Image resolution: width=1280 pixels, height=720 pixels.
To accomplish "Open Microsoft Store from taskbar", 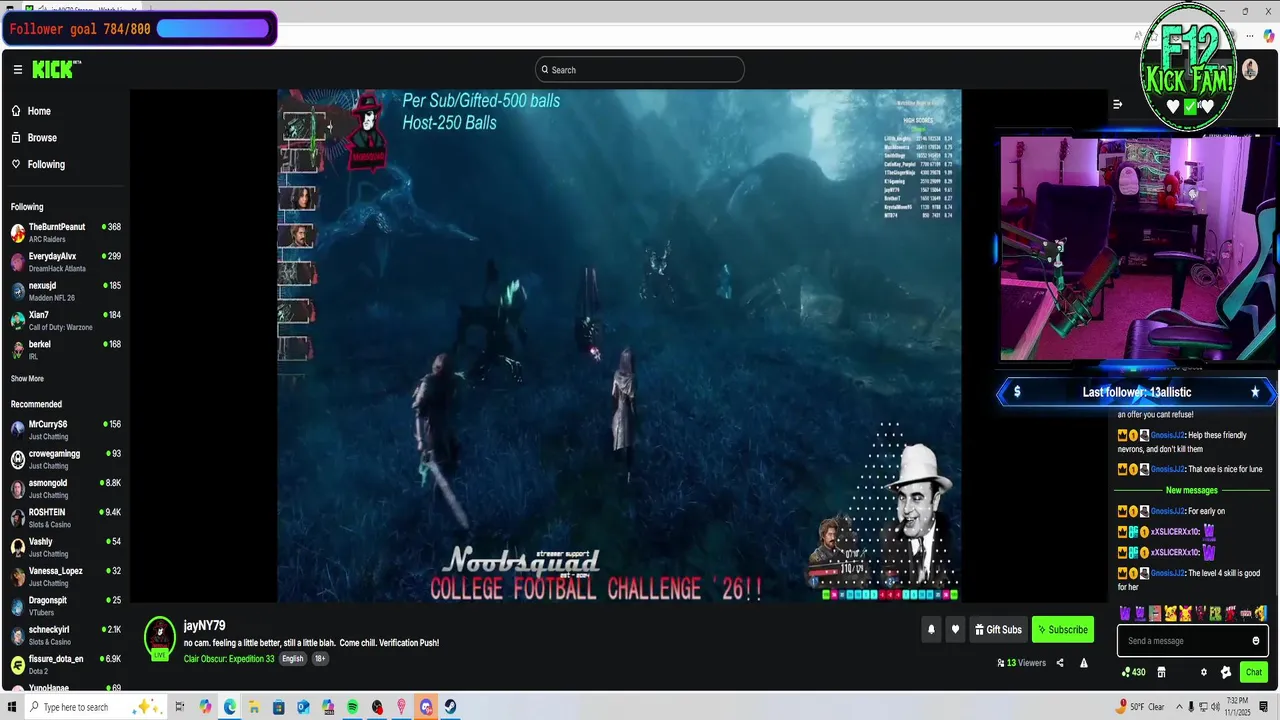I will tap(279, 707).
